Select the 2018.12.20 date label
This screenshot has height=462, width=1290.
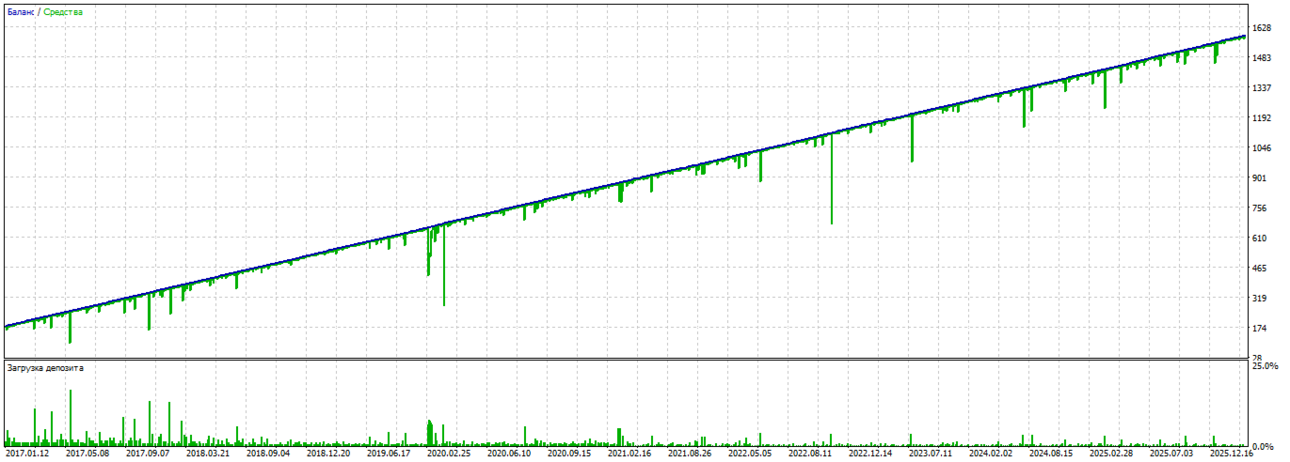coord(327,453)
